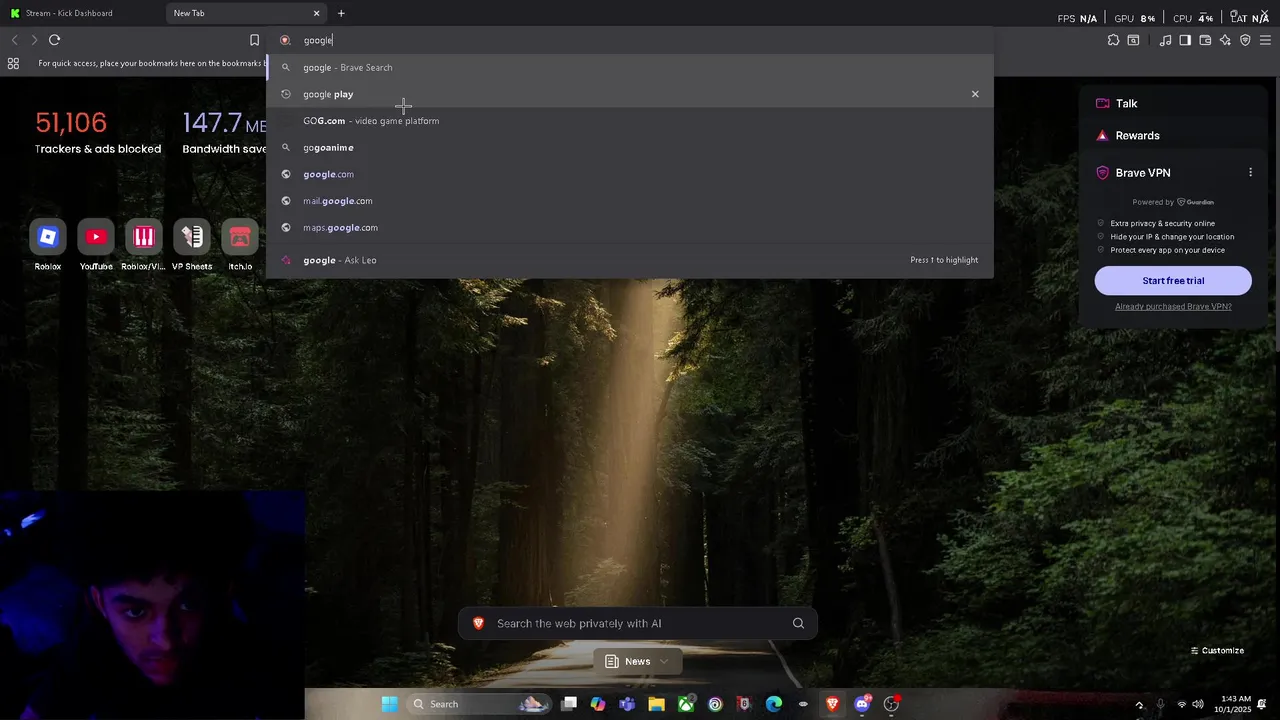1280x720 pixels.
Task: Open the Brave hamburger main menu
Action: click(x=1265, y=40)
